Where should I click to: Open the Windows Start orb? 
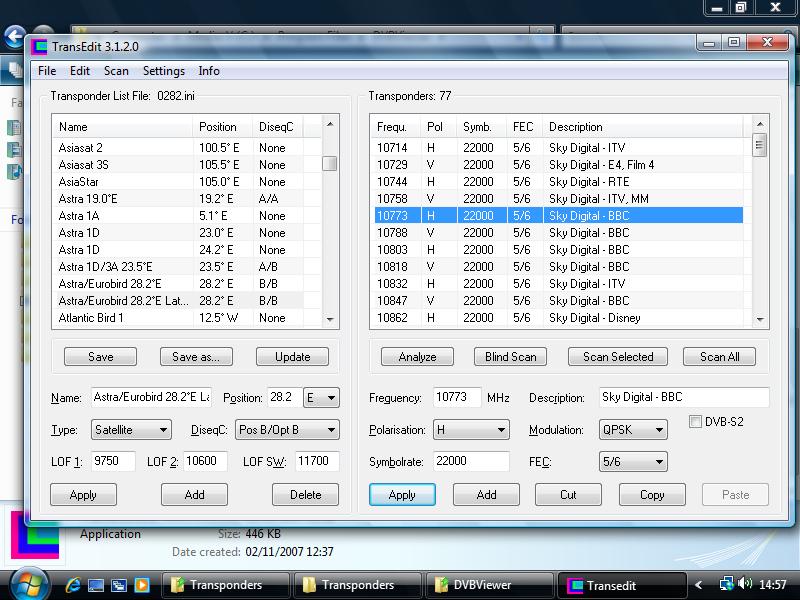click(x=29, y=584)
